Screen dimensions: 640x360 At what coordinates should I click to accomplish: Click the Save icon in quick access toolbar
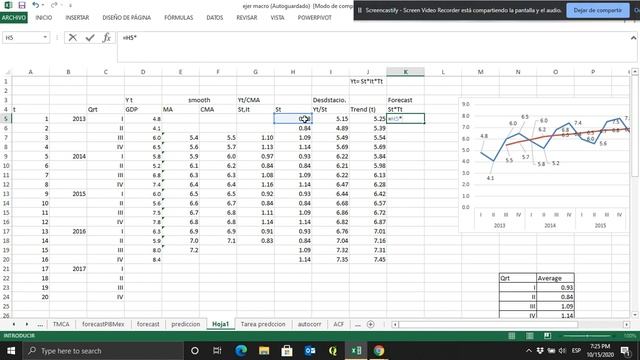point(22,5)
